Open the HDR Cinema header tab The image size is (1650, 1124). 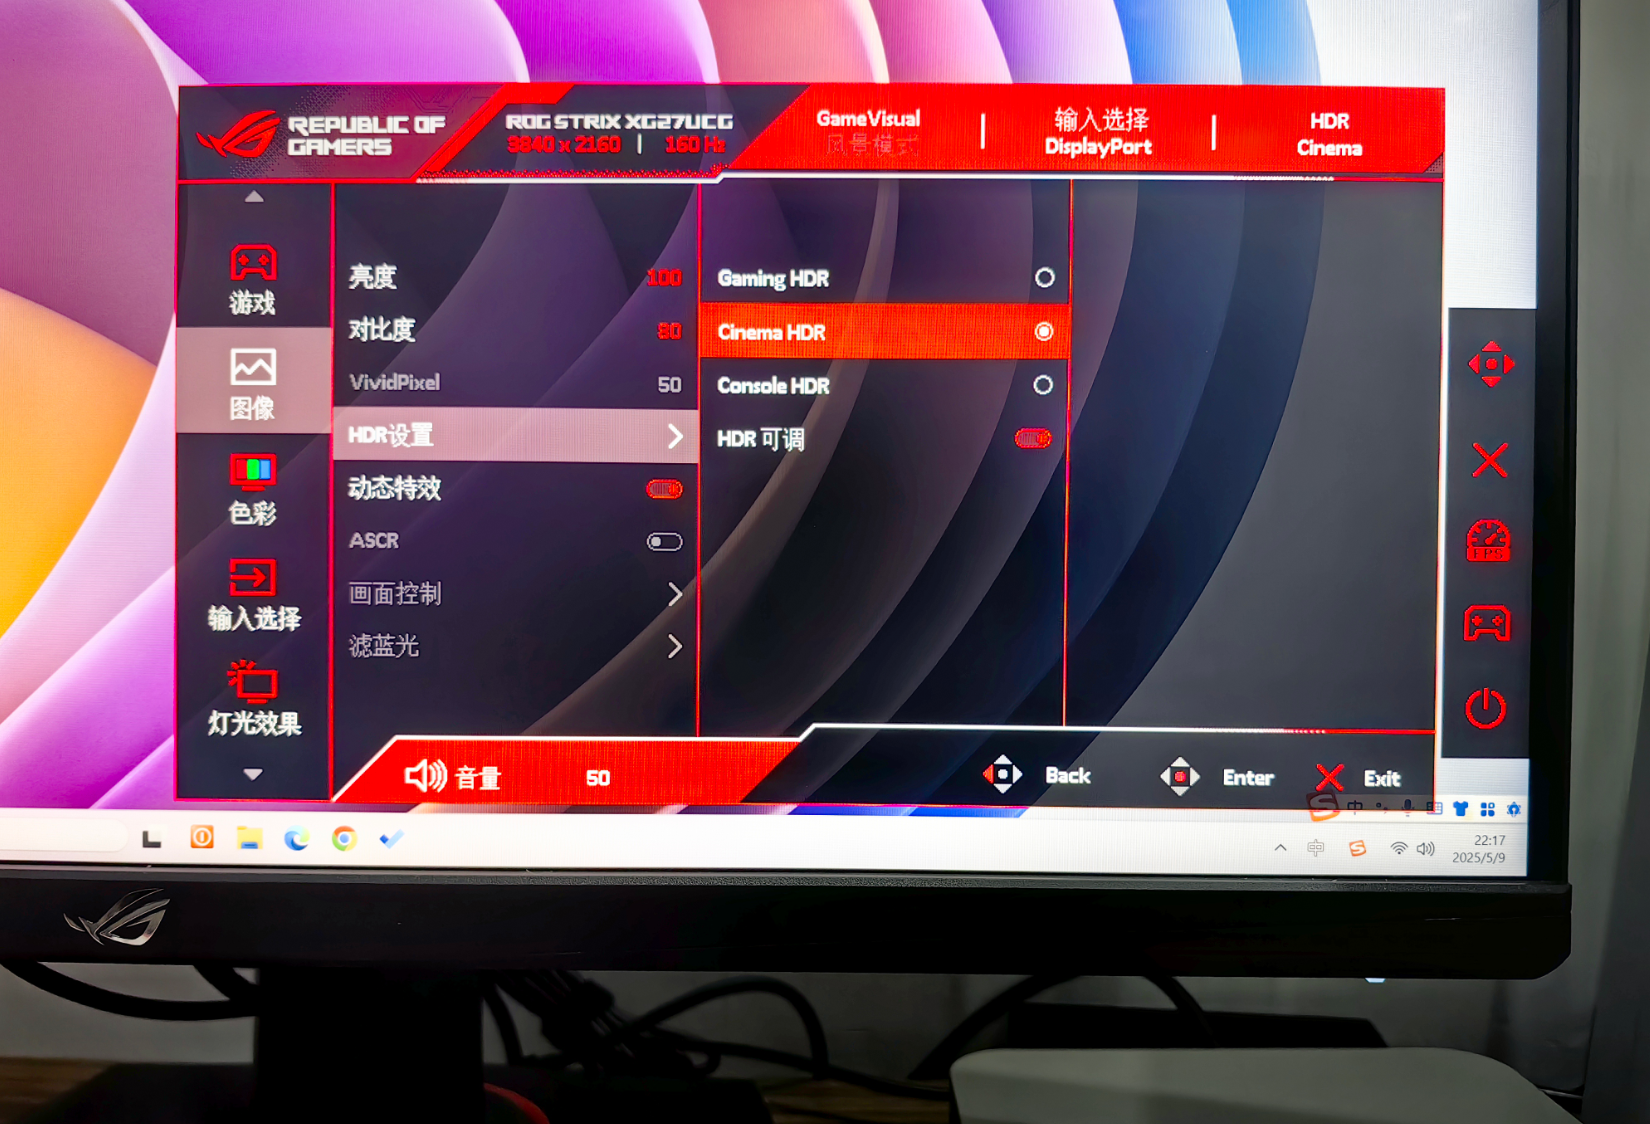pos(1329,134)
